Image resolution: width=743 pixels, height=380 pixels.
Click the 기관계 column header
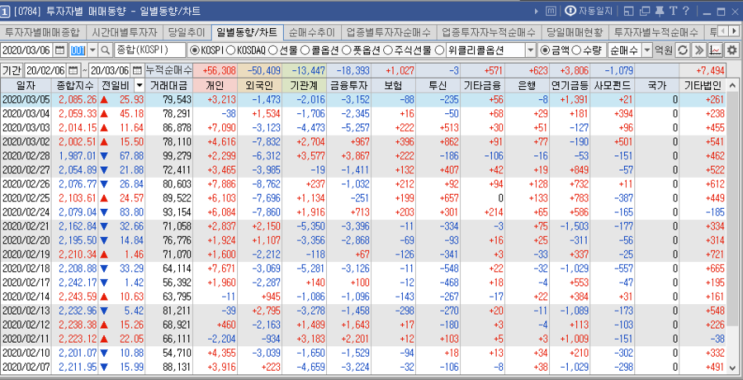point(304,86)
